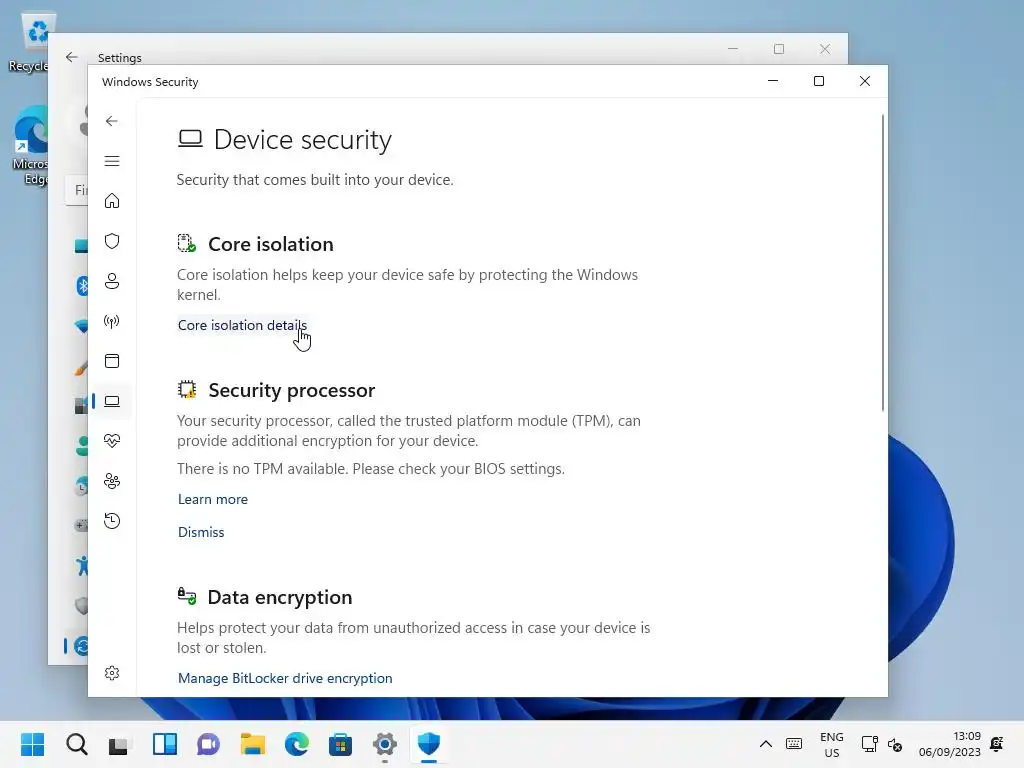Dismiss the TPM warning
The image size is (1024, 768).
pyautogui.click(x=201, y=532)
